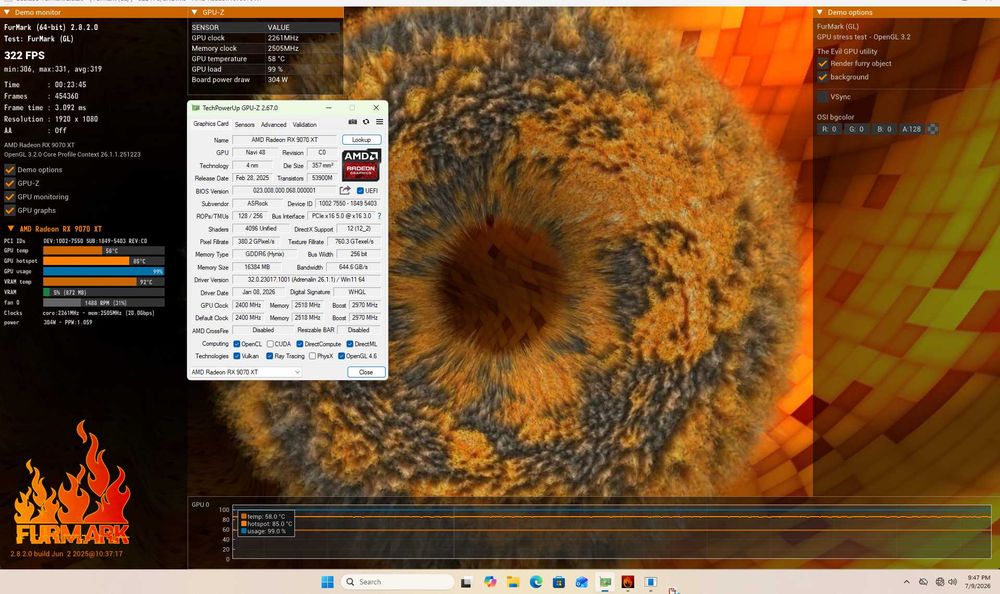
Task: Click the OSI bgcolor picker icon
Action: click(932, 129)
